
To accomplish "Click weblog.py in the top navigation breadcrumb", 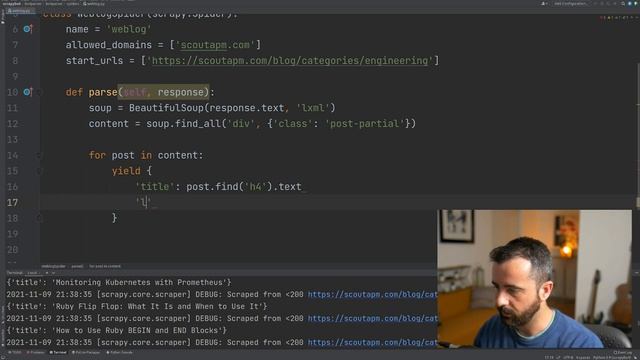I will [x=94, y=4].
